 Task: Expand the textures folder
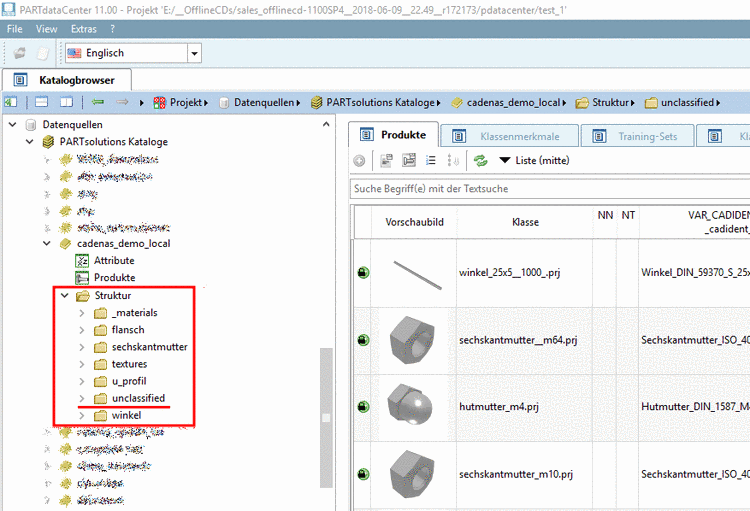coord(82,364)
